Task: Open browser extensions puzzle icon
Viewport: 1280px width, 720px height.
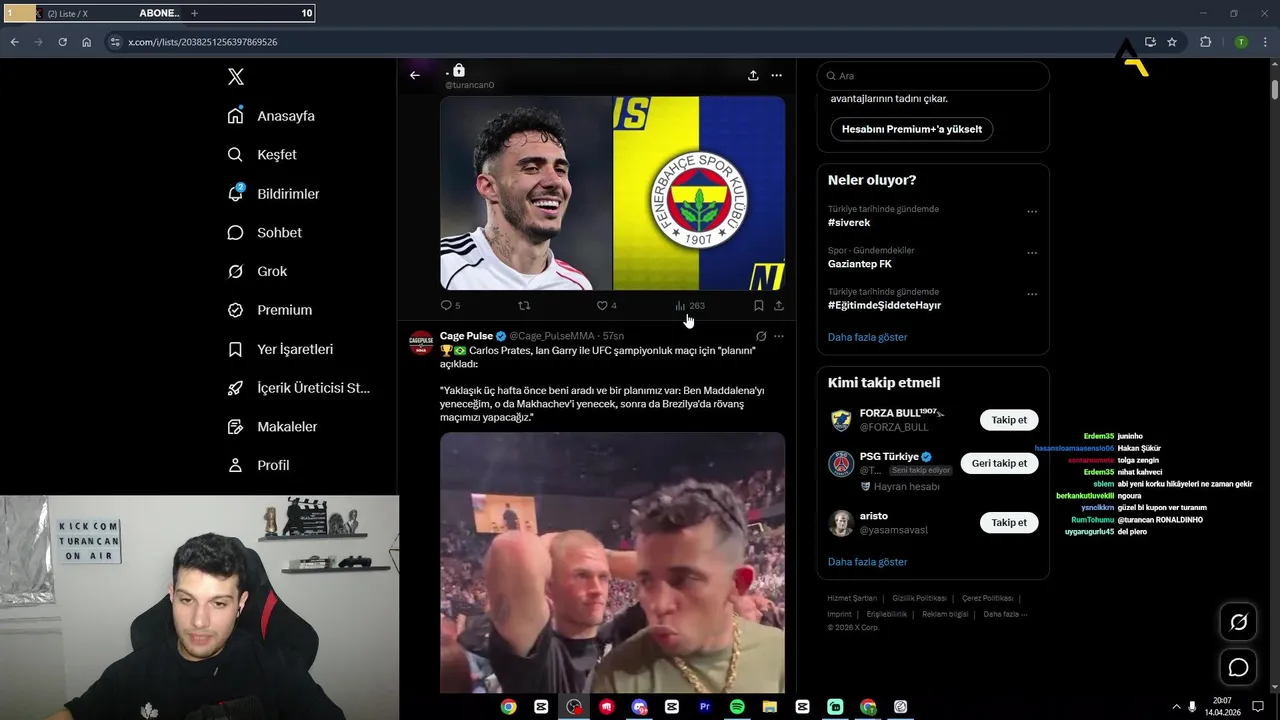Action: [1205, 42]
